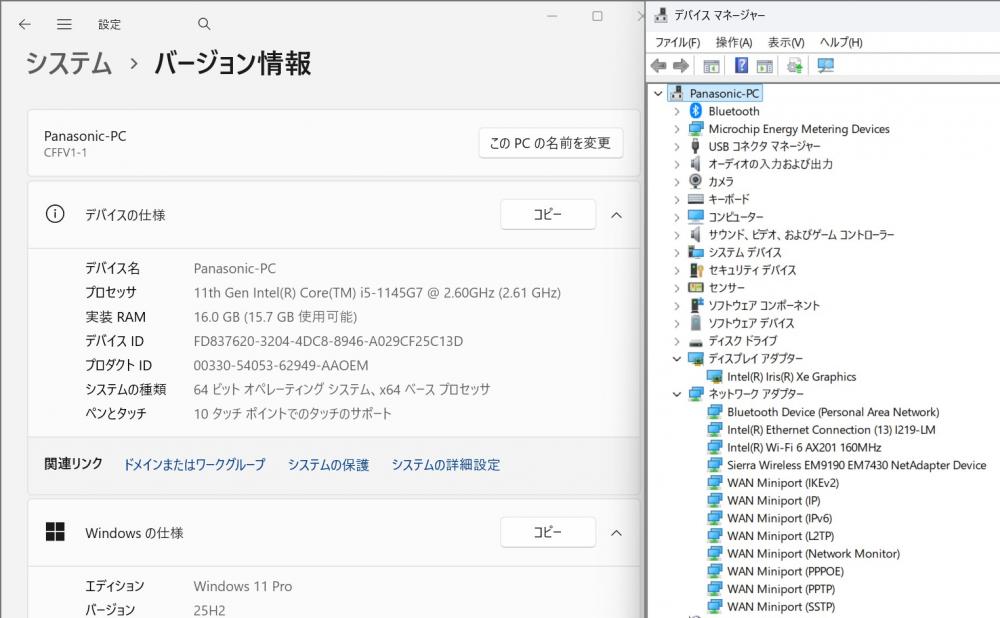Click the ソフトウェア コンポーネント icon
The width and height of the screenshot is (1000, 618).
pyautogui.click(x=696, y=305)
